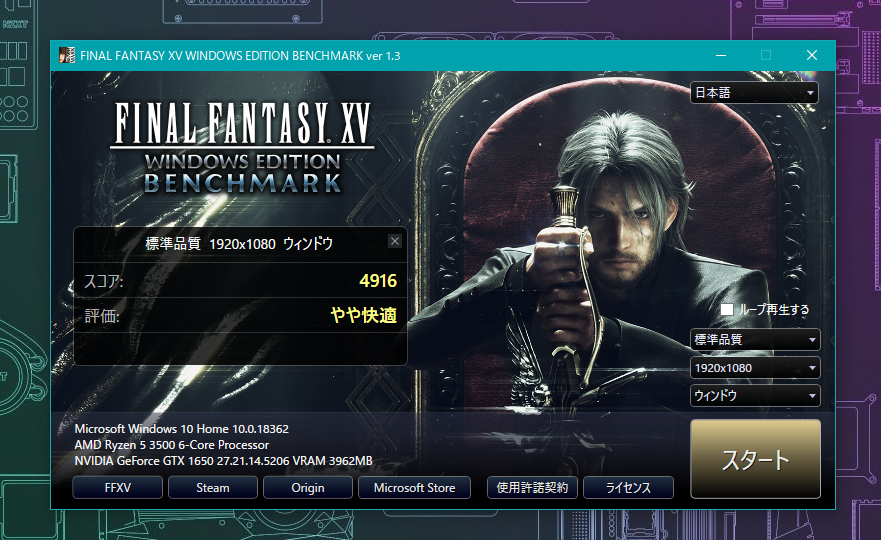Open the 使用許諾契約 agreement button

532,488
